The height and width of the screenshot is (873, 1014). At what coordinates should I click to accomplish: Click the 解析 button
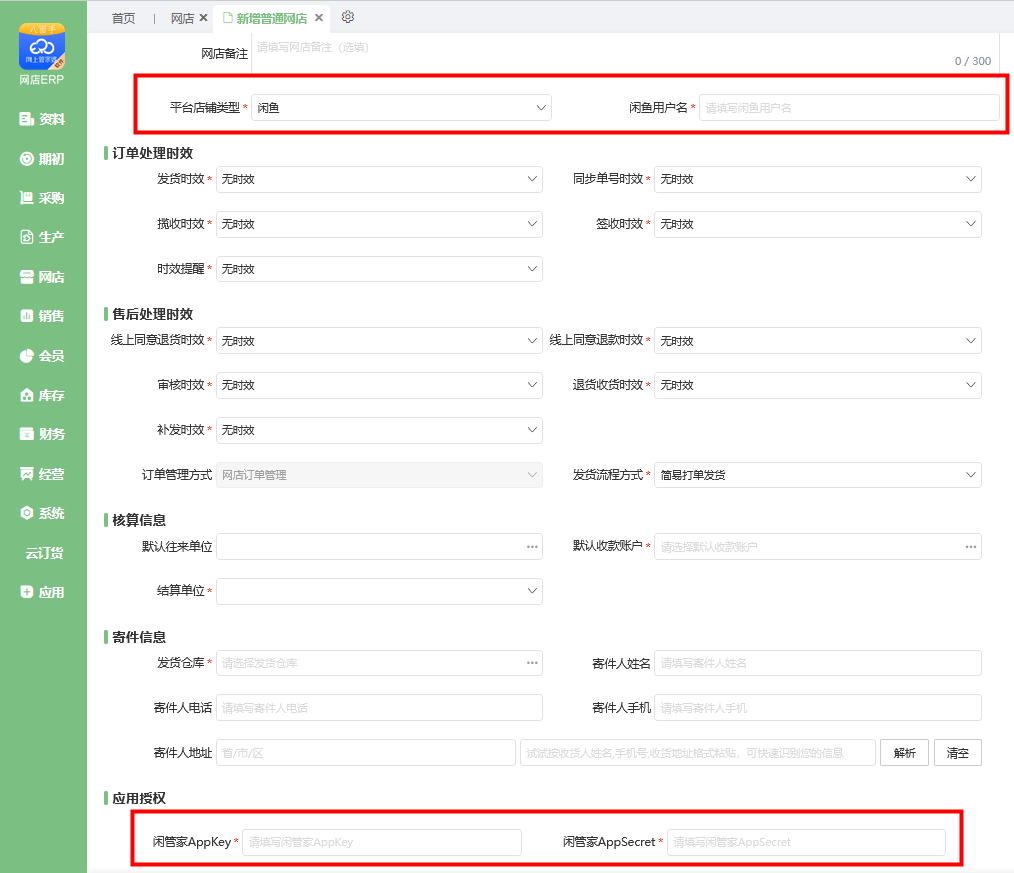(x=904, y=753)
